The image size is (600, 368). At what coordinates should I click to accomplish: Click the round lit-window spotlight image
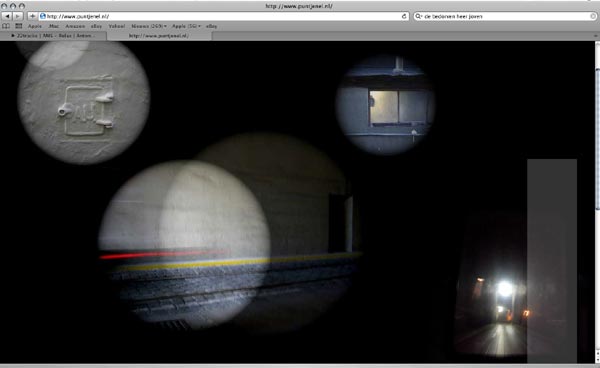[x=385, y=104]
